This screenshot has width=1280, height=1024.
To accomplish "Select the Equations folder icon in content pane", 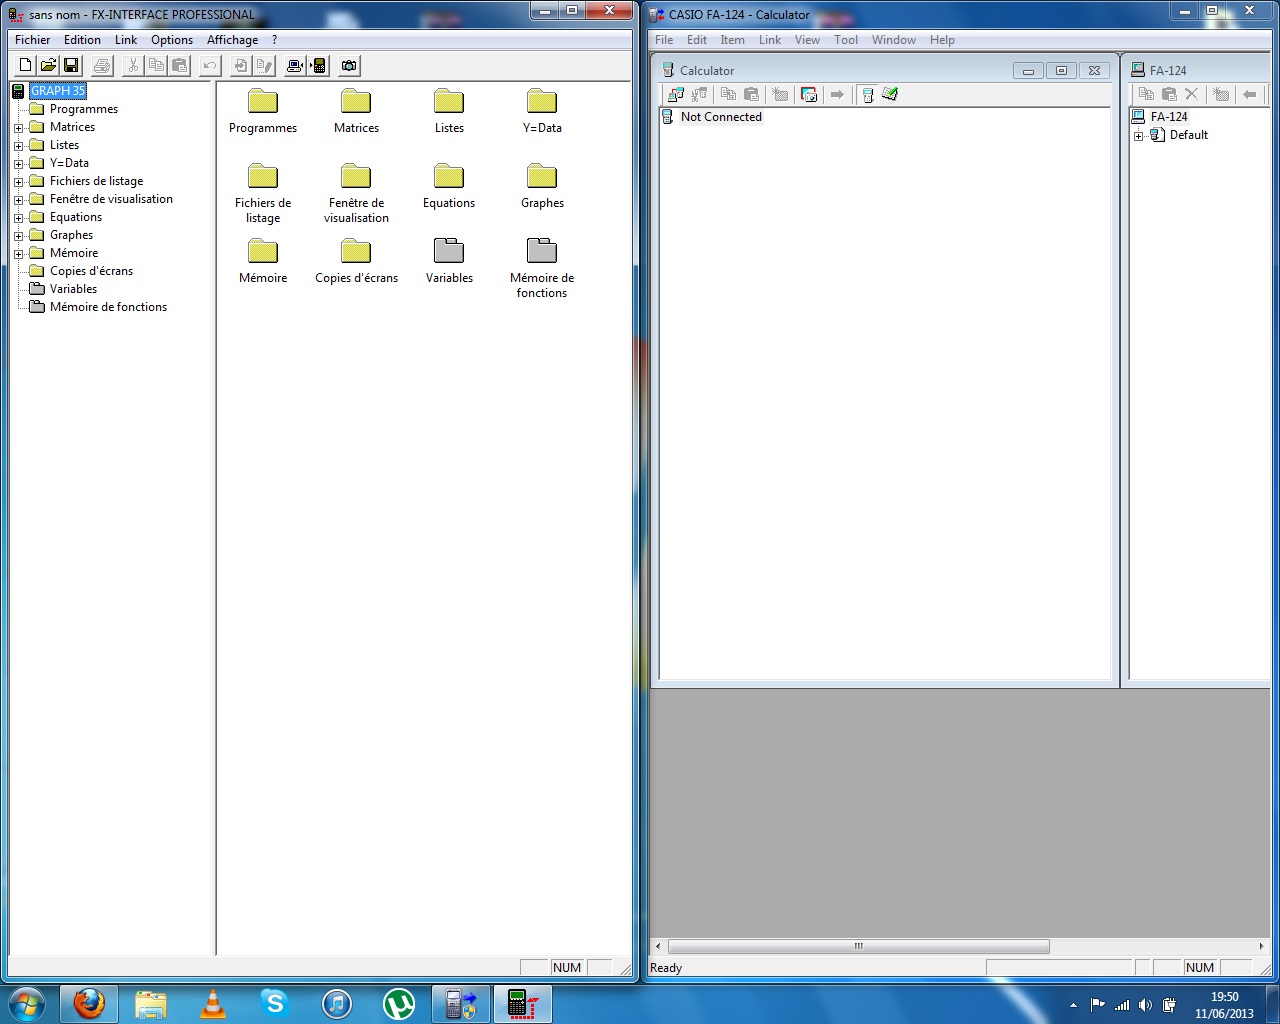I will coord(449,176).
